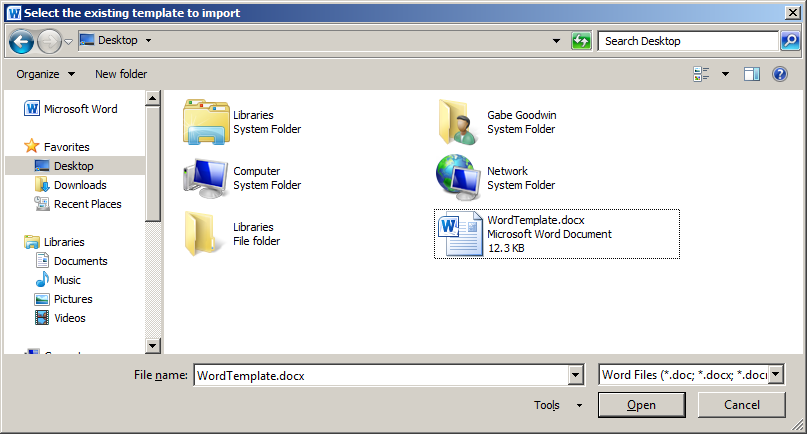Open address bar previous locations dropdown

(x=556, y=41)
